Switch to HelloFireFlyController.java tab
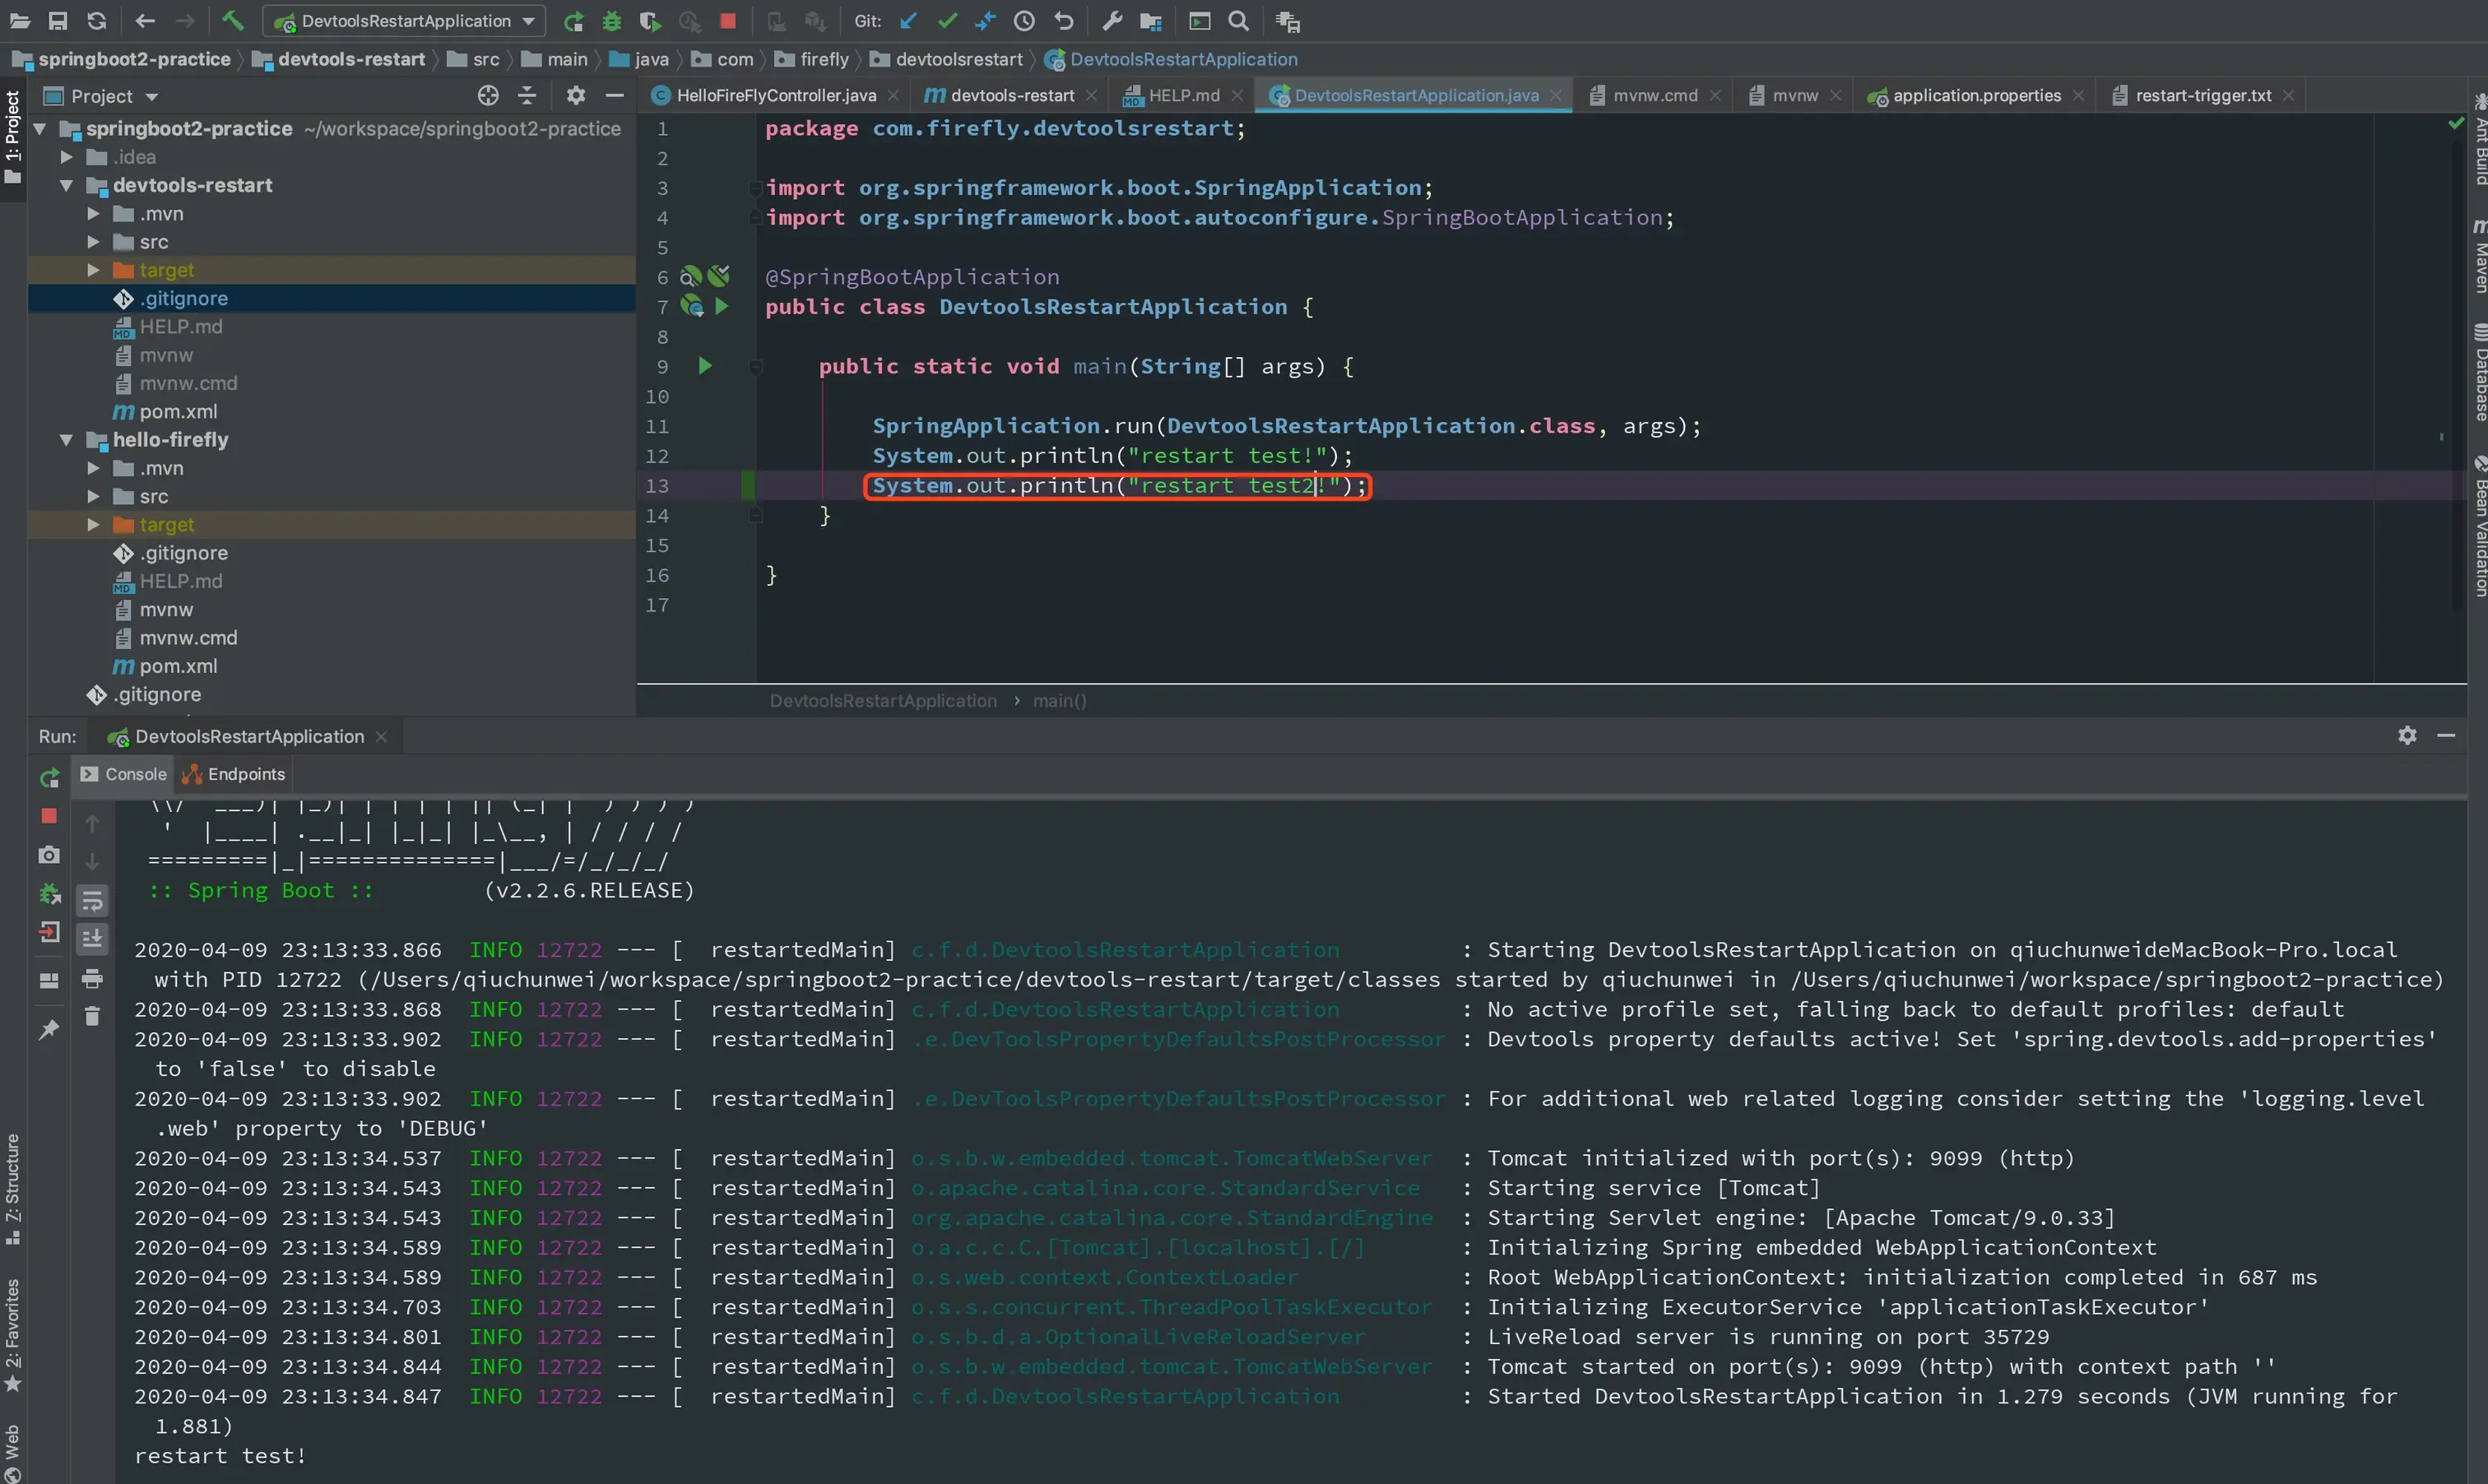 (x=775, y=95)
